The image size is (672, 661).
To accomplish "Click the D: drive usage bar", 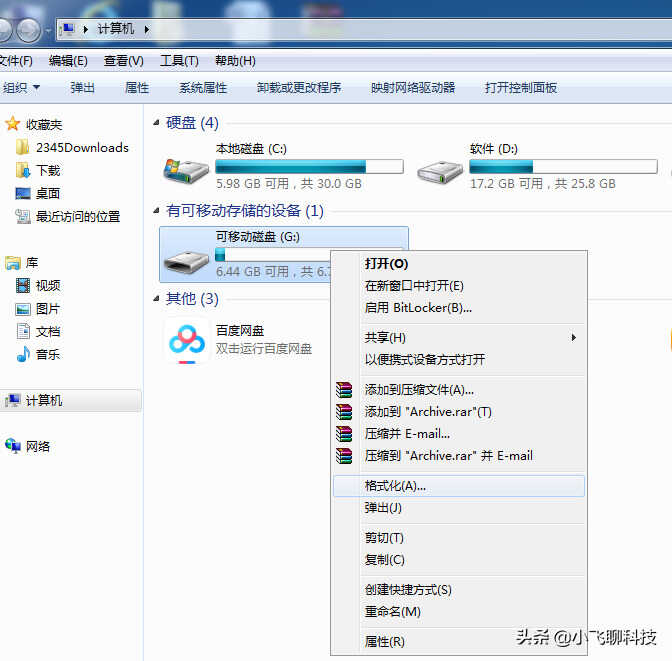I will point(563,166).
